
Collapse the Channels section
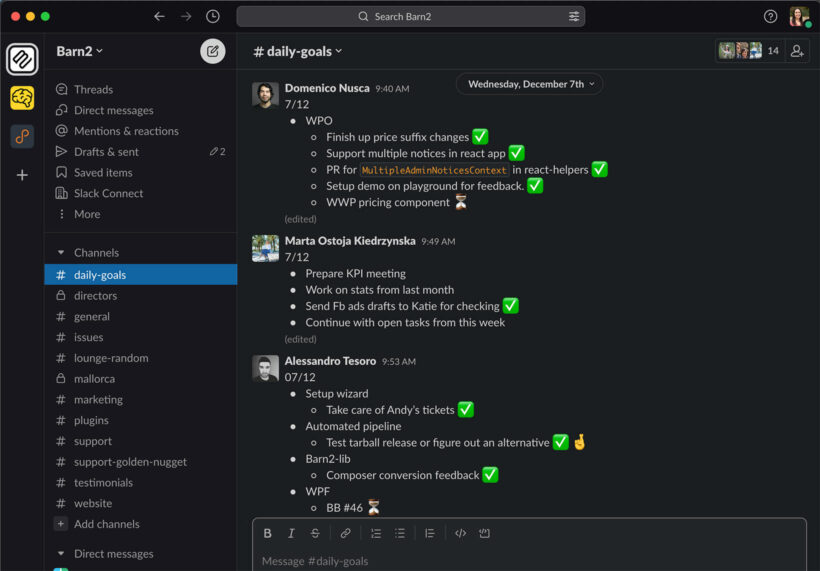pos(61,253)
